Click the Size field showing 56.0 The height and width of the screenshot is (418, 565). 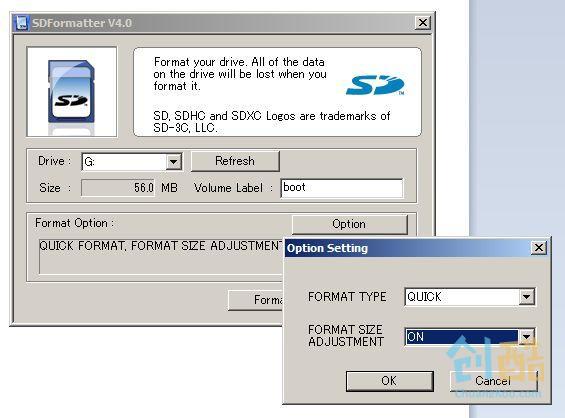118,188
